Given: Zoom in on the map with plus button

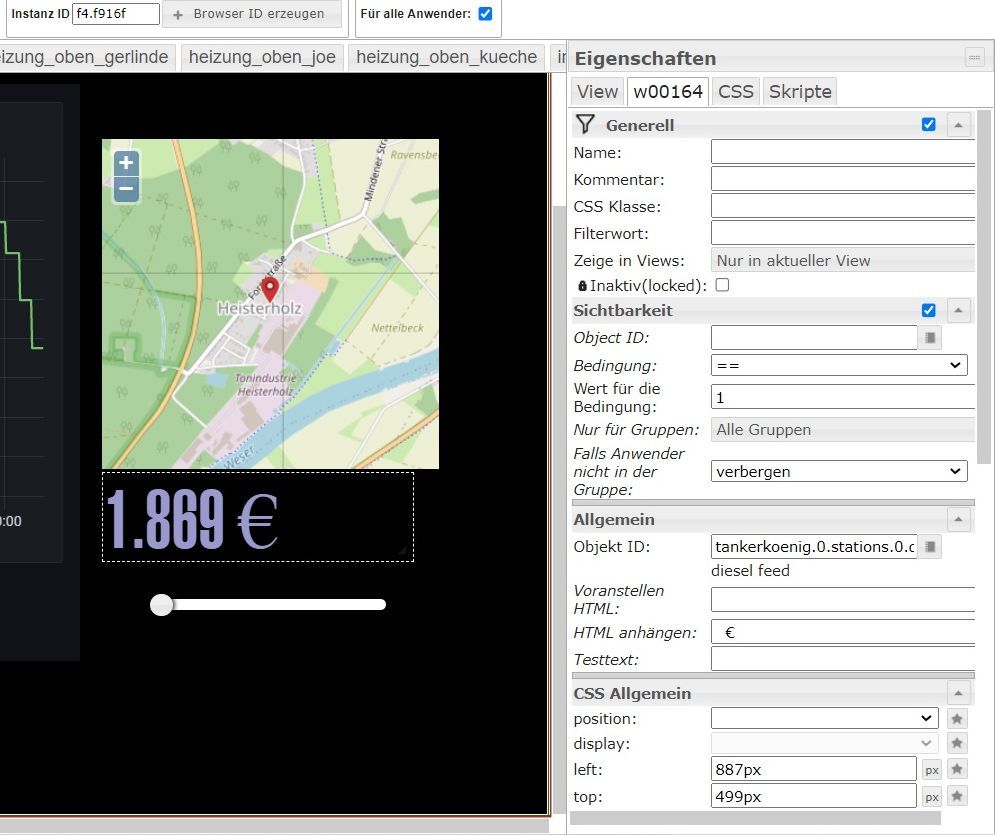Looking at the screenshot, I should click(126, 163).
